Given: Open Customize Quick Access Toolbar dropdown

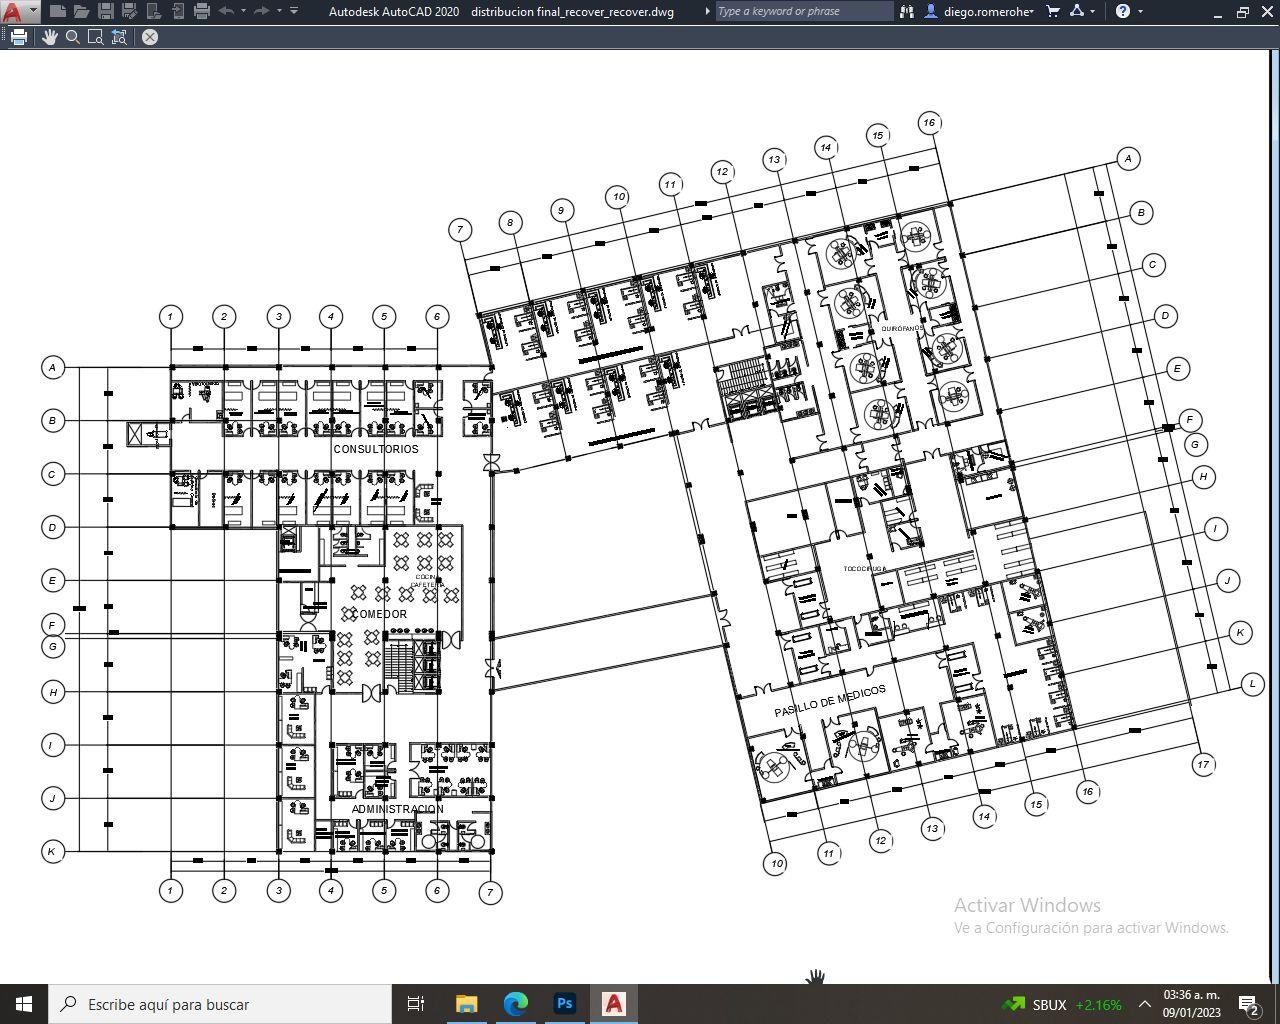Looking at the screenshot, I should click(x=294, y=12).
